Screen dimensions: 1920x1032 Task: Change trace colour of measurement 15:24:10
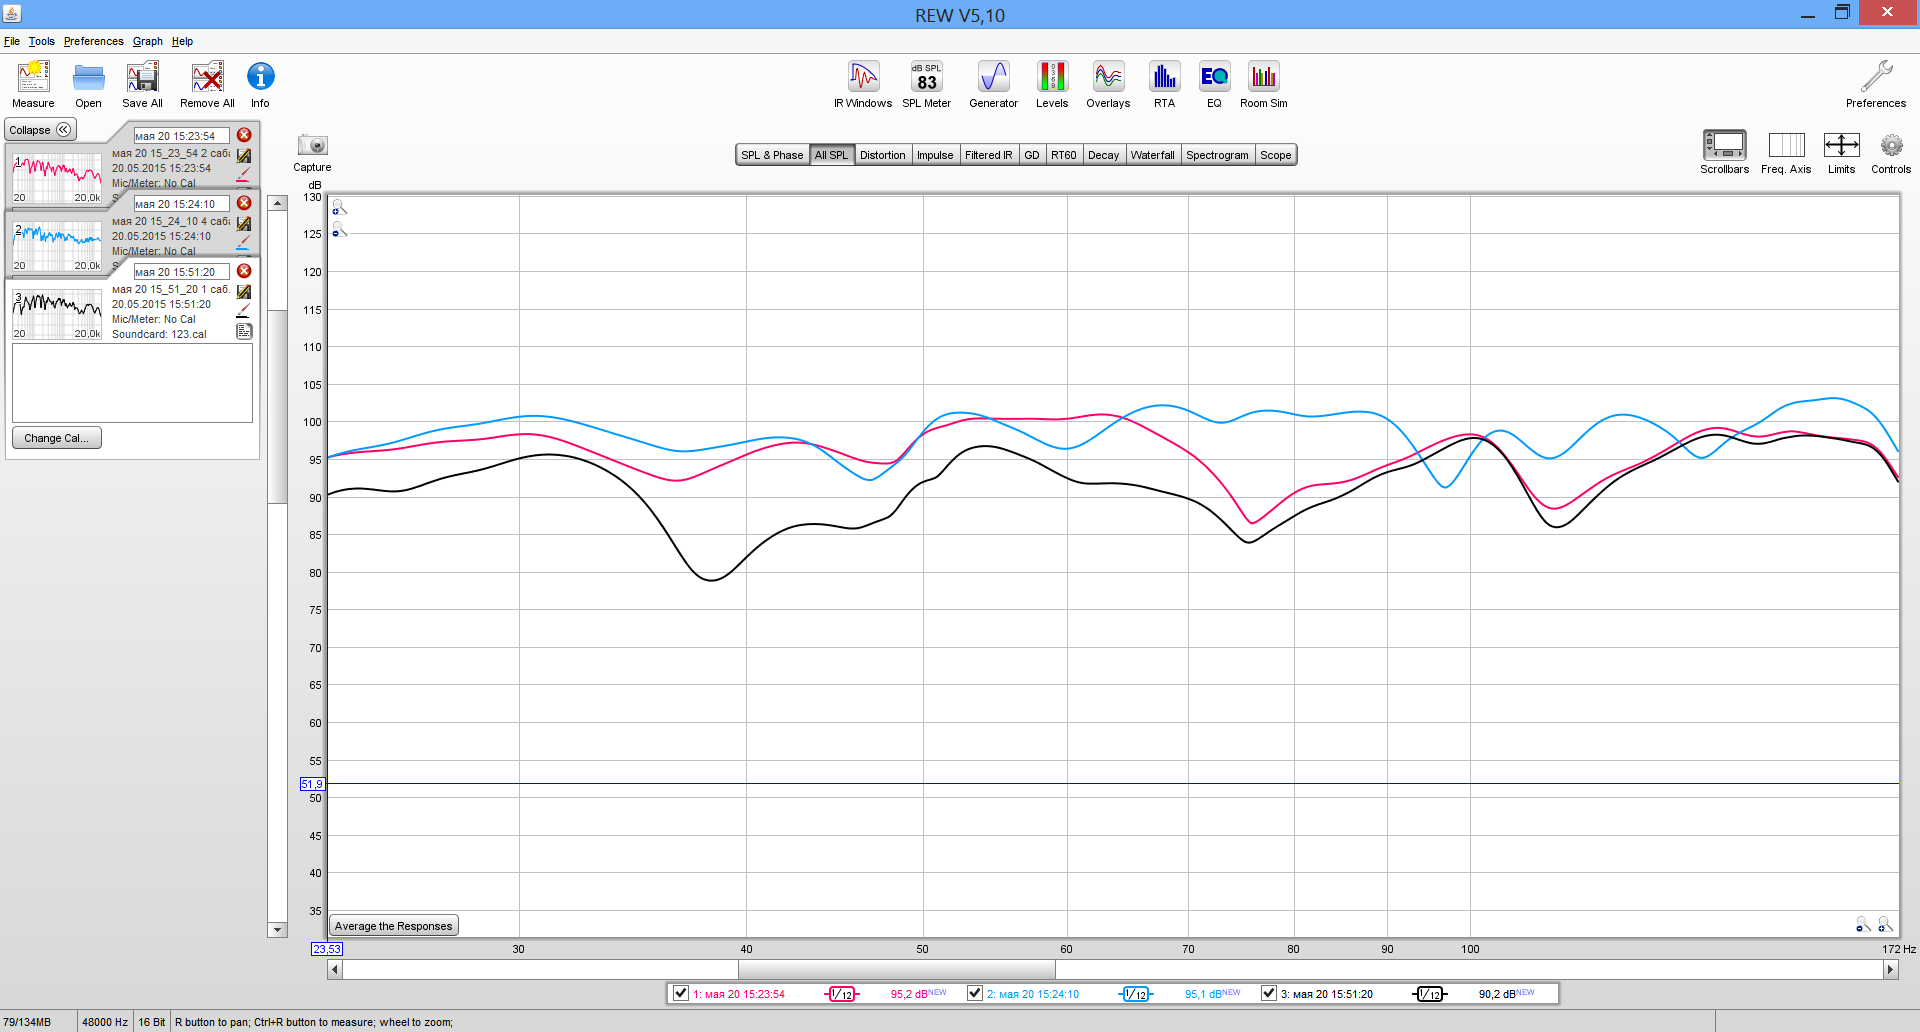pos(244,243)
